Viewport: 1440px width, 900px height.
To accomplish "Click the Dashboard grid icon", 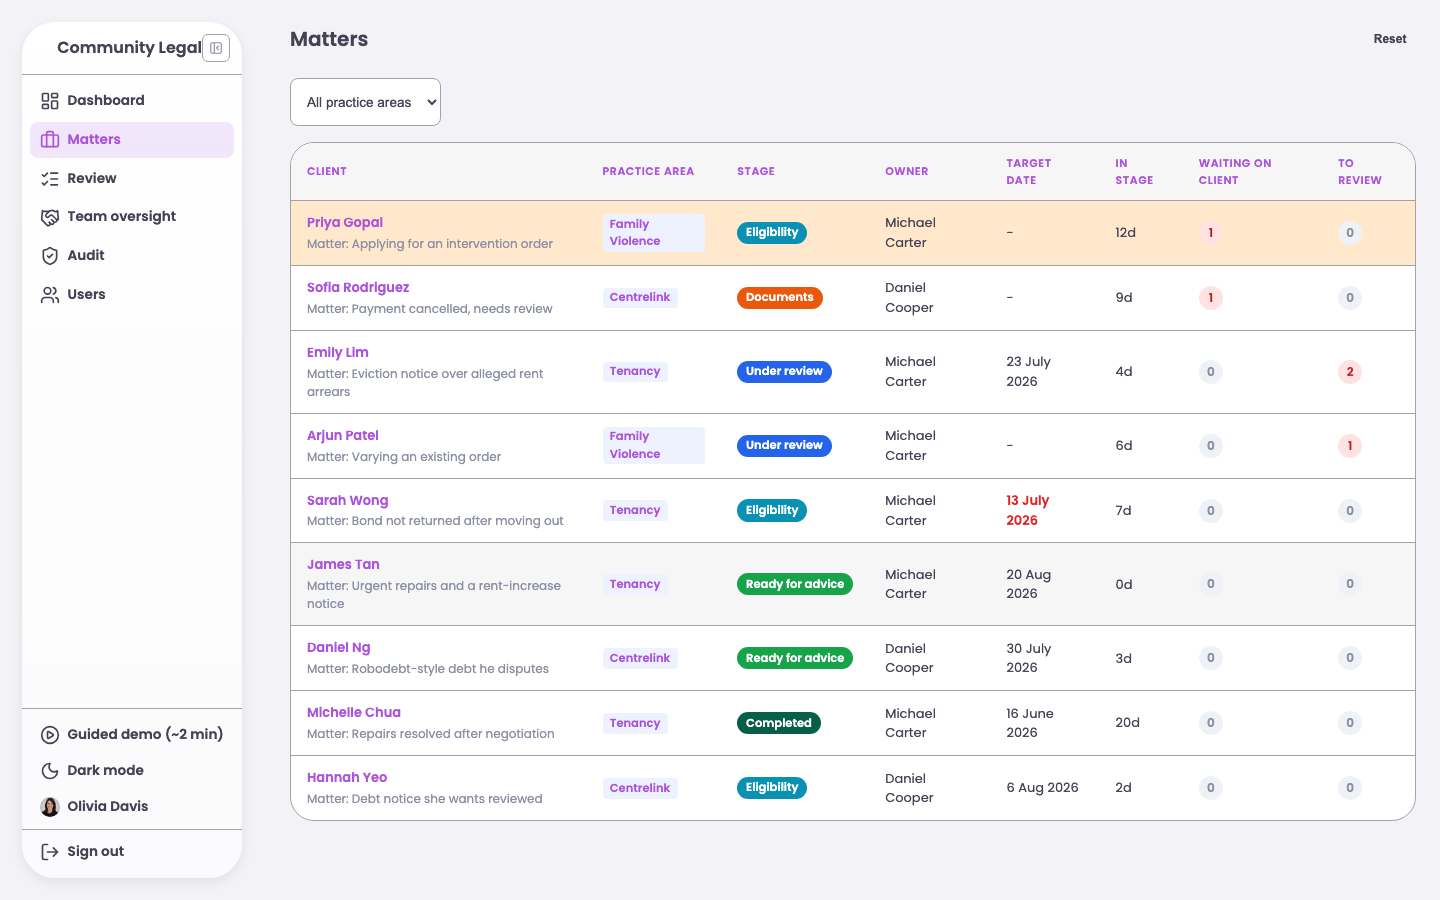I will pos(50,101).
